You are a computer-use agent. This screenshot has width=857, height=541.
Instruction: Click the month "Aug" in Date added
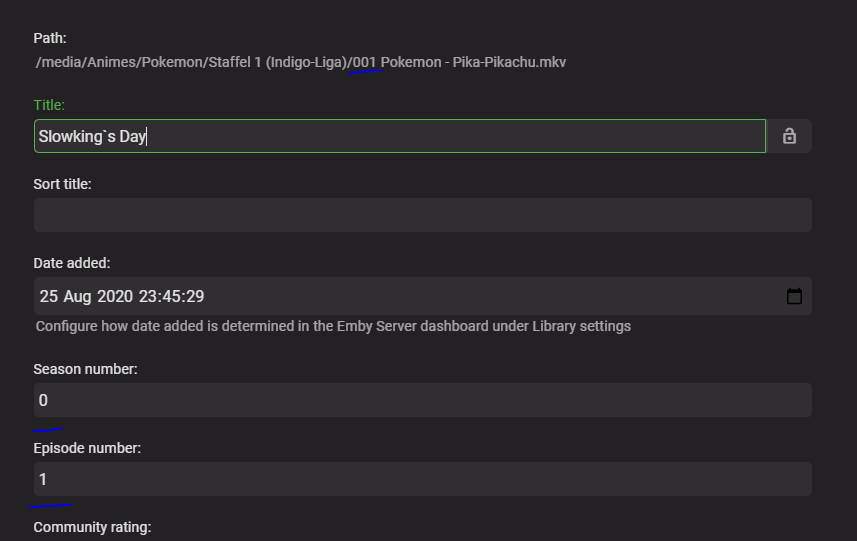79,296
